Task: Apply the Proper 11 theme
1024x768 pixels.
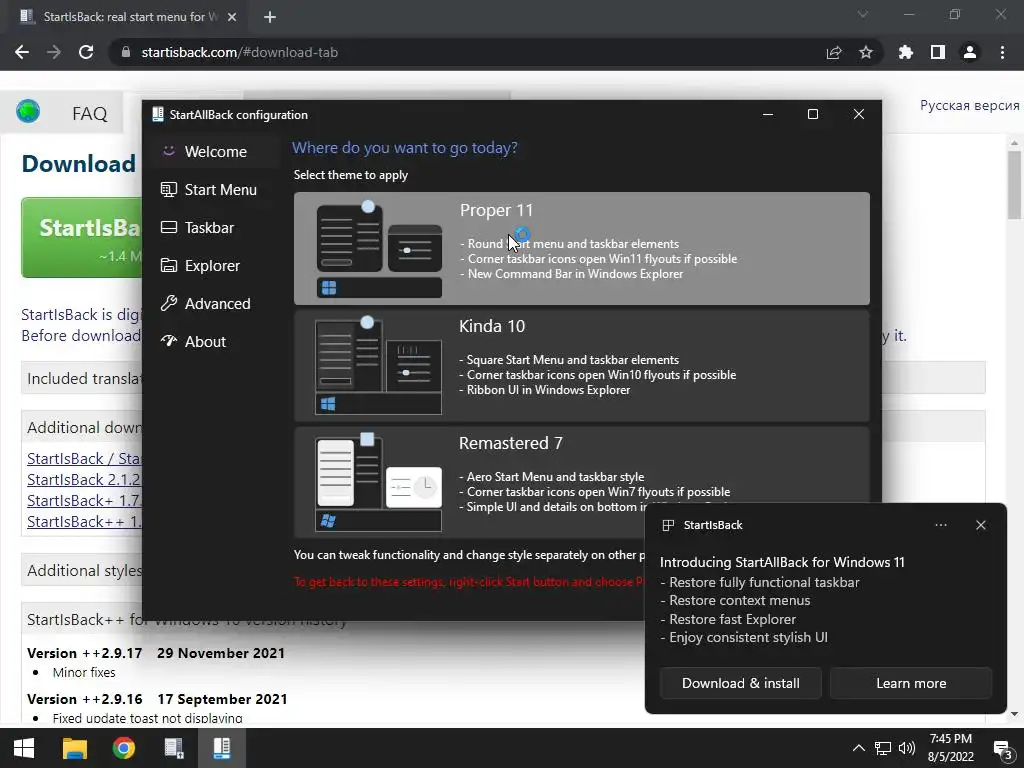Action: (x=581, y=248)
